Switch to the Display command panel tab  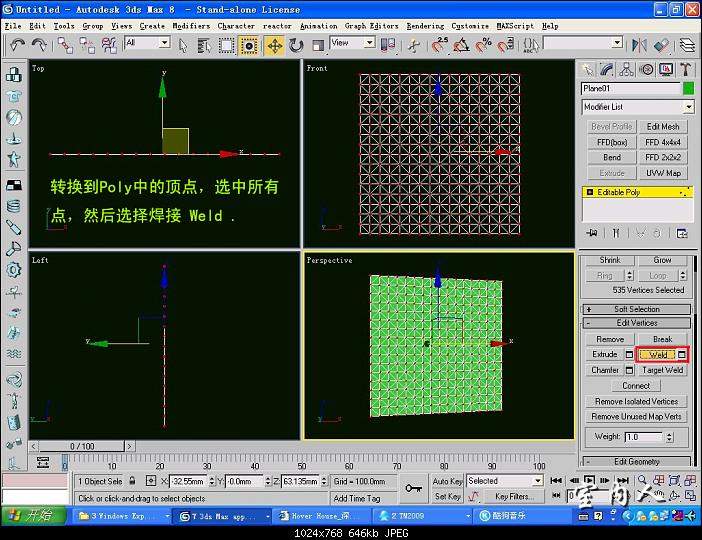click(x=666, y=69)
